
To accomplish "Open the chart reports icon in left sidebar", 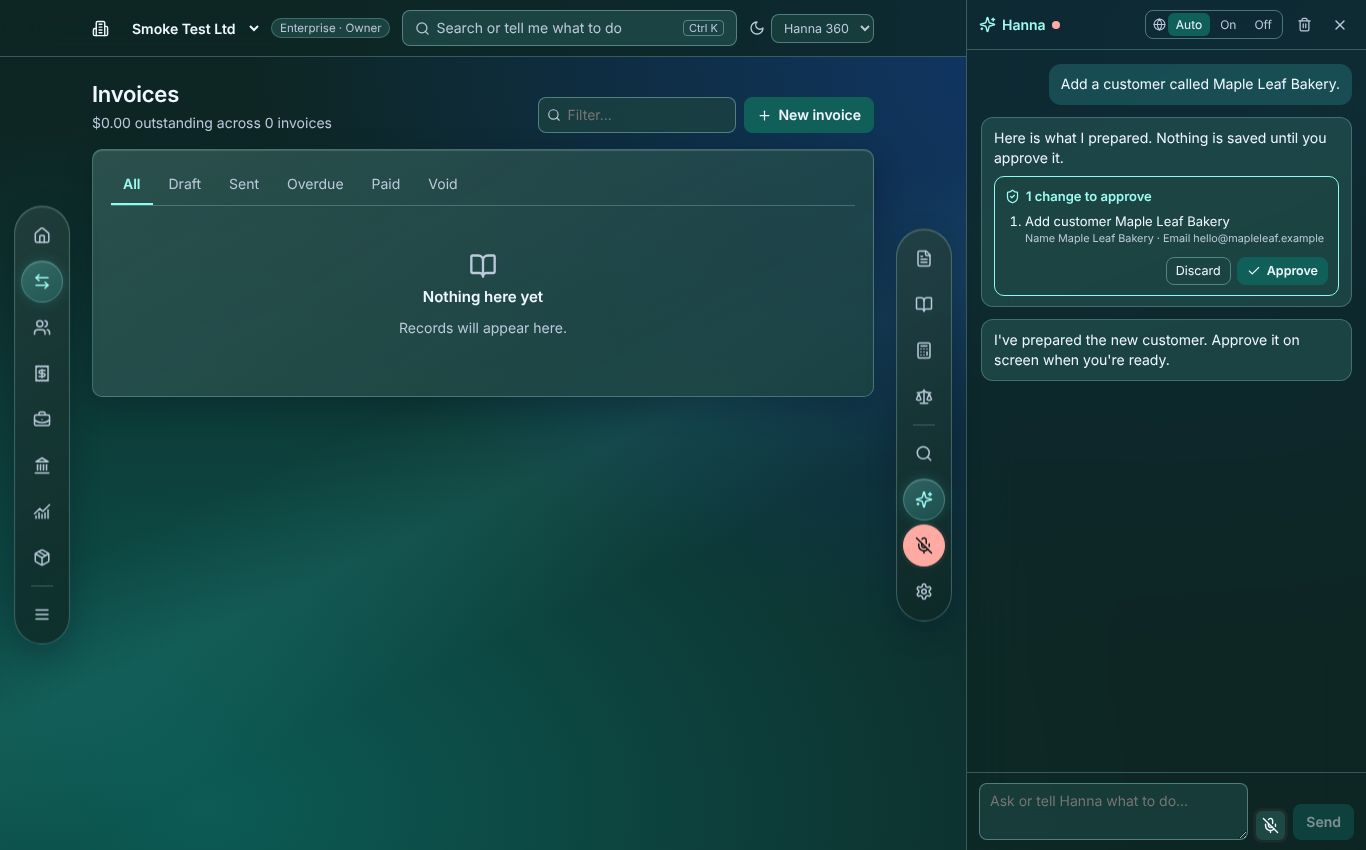I will 42,512.
